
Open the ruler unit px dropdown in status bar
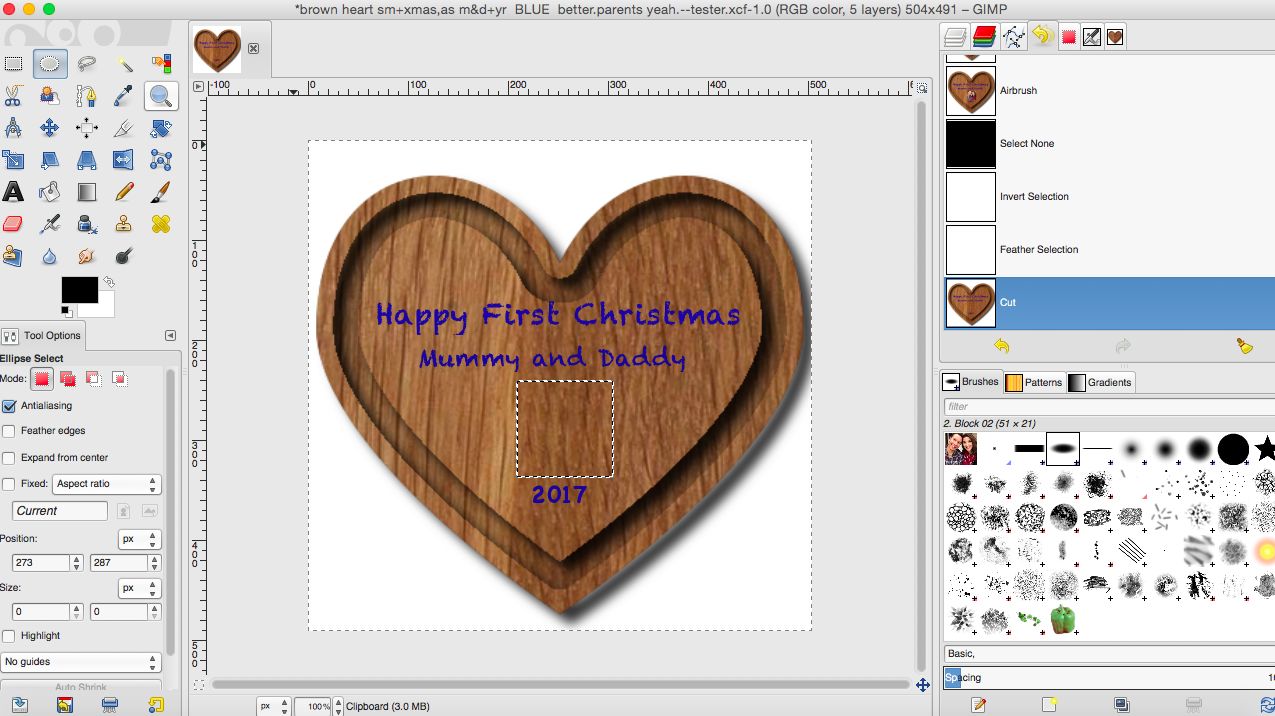click(273, 706)
